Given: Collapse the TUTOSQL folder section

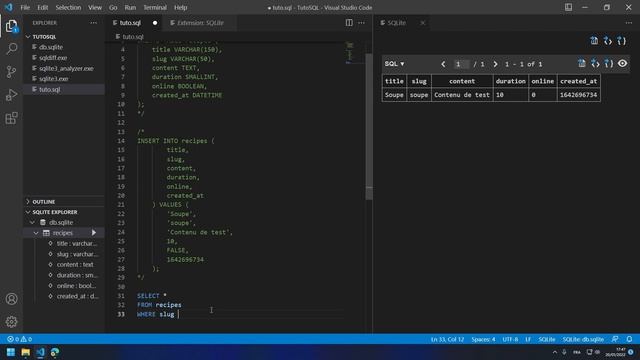Looking at the screenshot, I should pos(28,37).
